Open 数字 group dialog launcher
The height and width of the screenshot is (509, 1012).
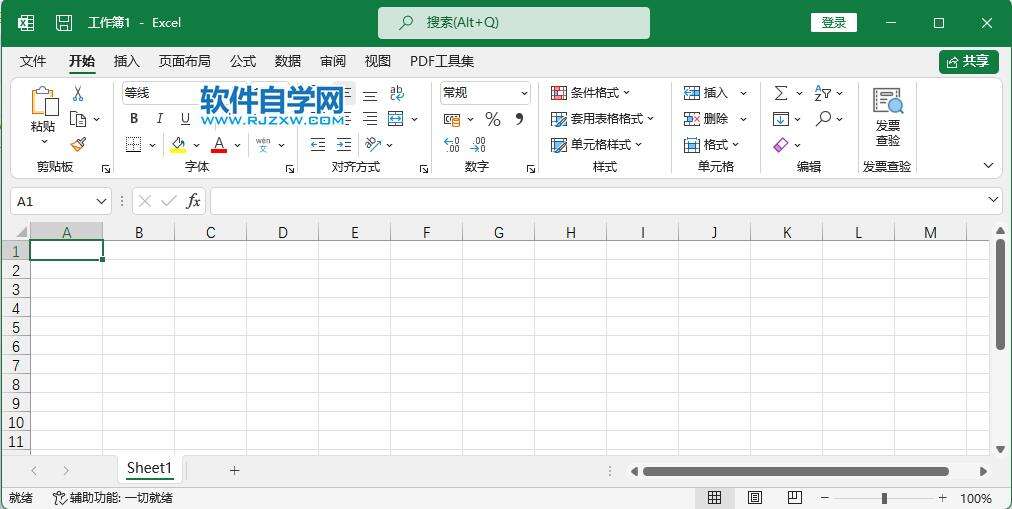[531, 169]
